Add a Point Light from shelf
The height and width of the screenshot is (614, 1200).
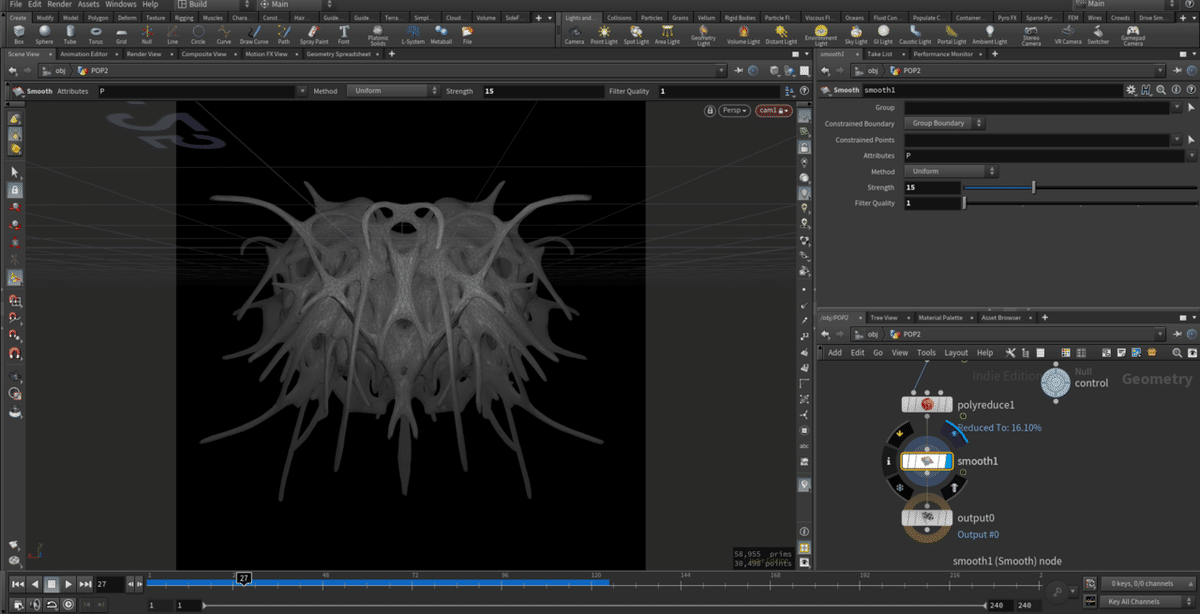tap(604, 35)
